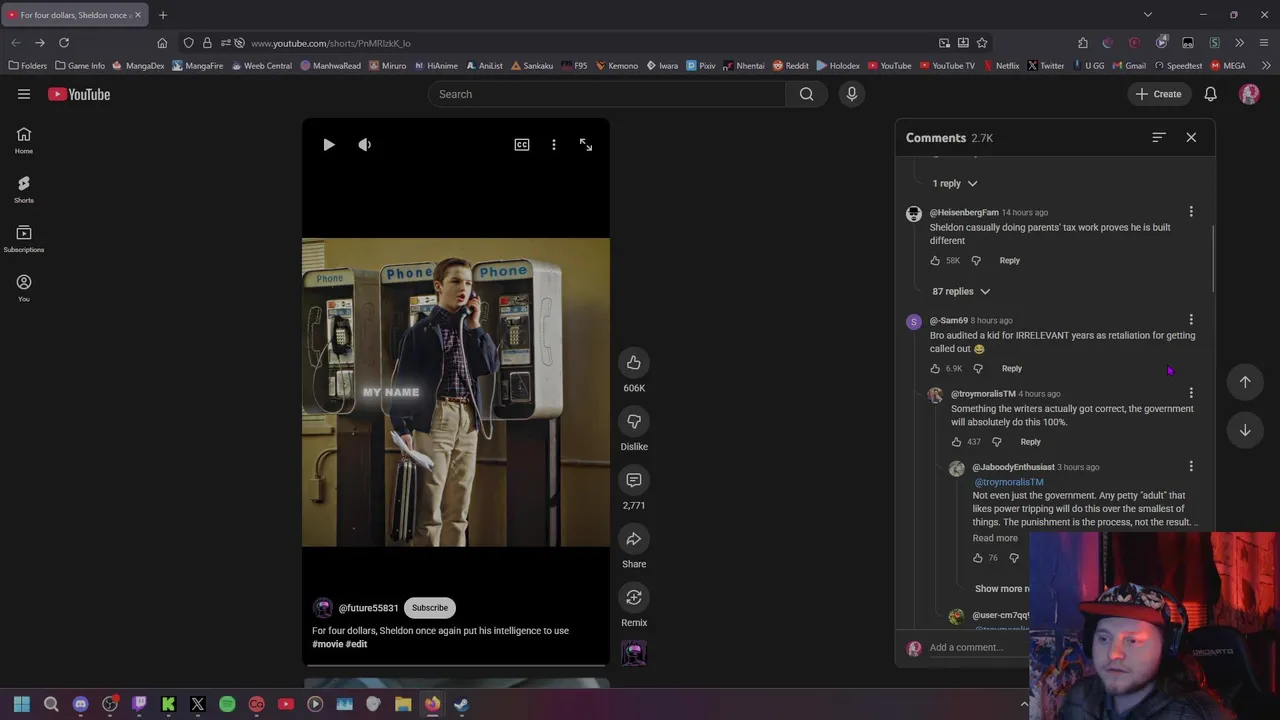Open the Gmail bookmark

click(x=1129, y=66)
